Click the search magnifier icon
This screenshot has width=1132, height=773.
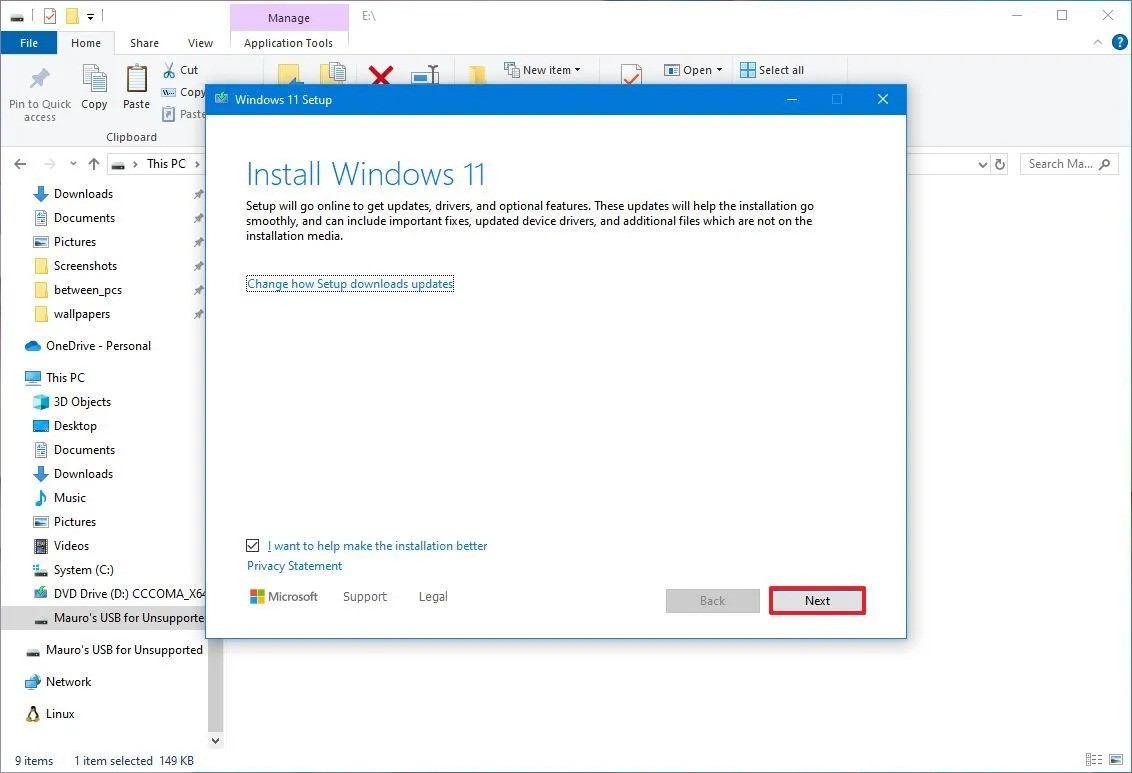[x=1103, y=163]
